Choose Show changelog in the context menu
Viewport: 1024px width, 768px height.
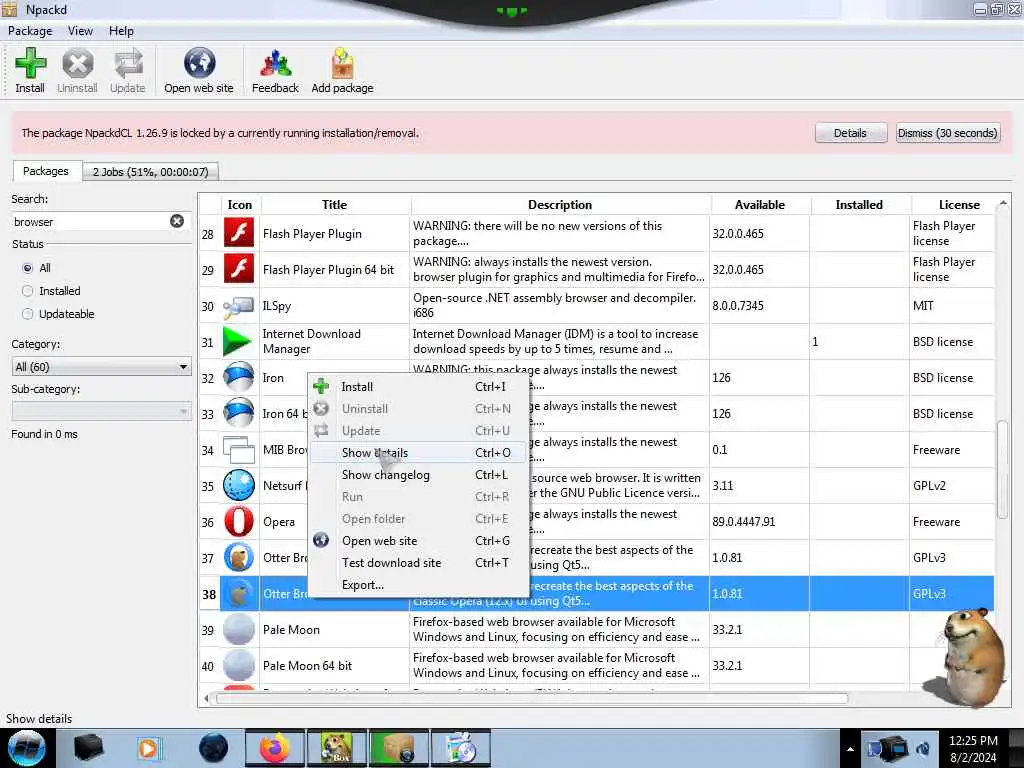[418, 475]
